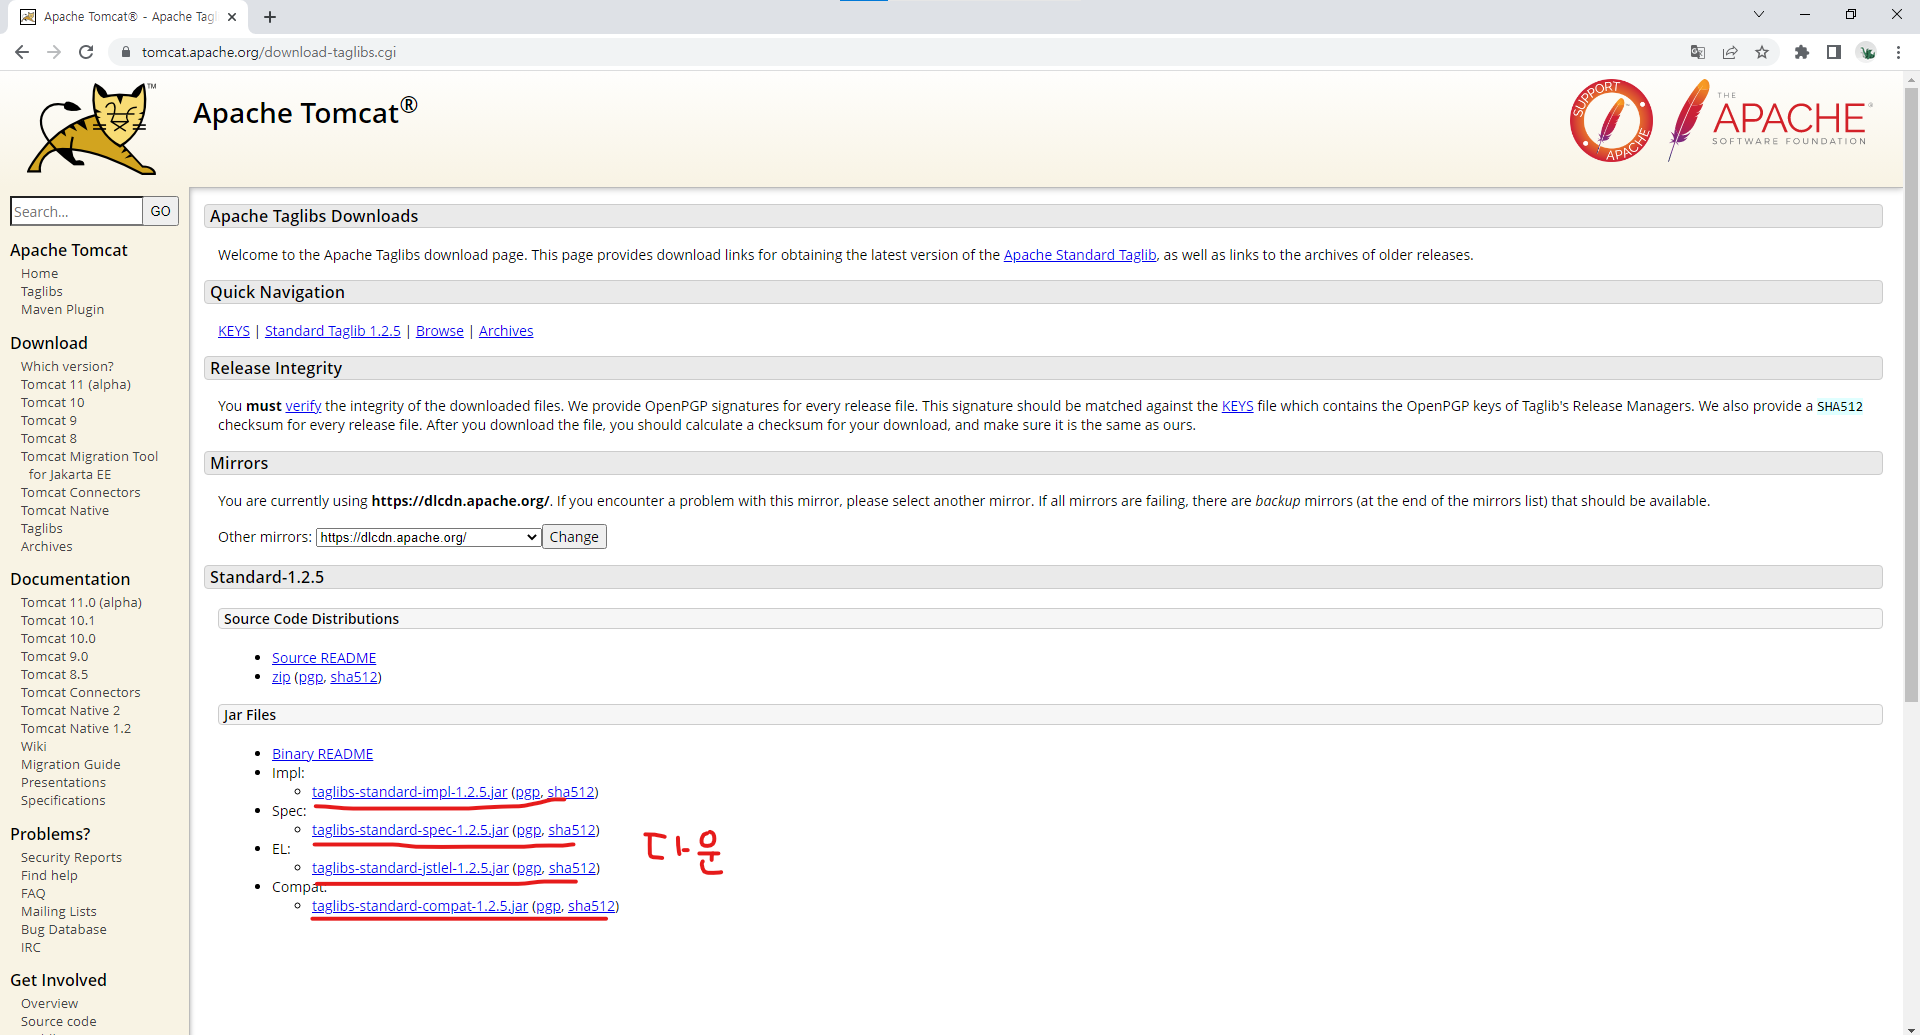The width and height of the screenshot is (1920, 1035).
Task: Click the Tomcat cat logo
Action: [92, 129]
